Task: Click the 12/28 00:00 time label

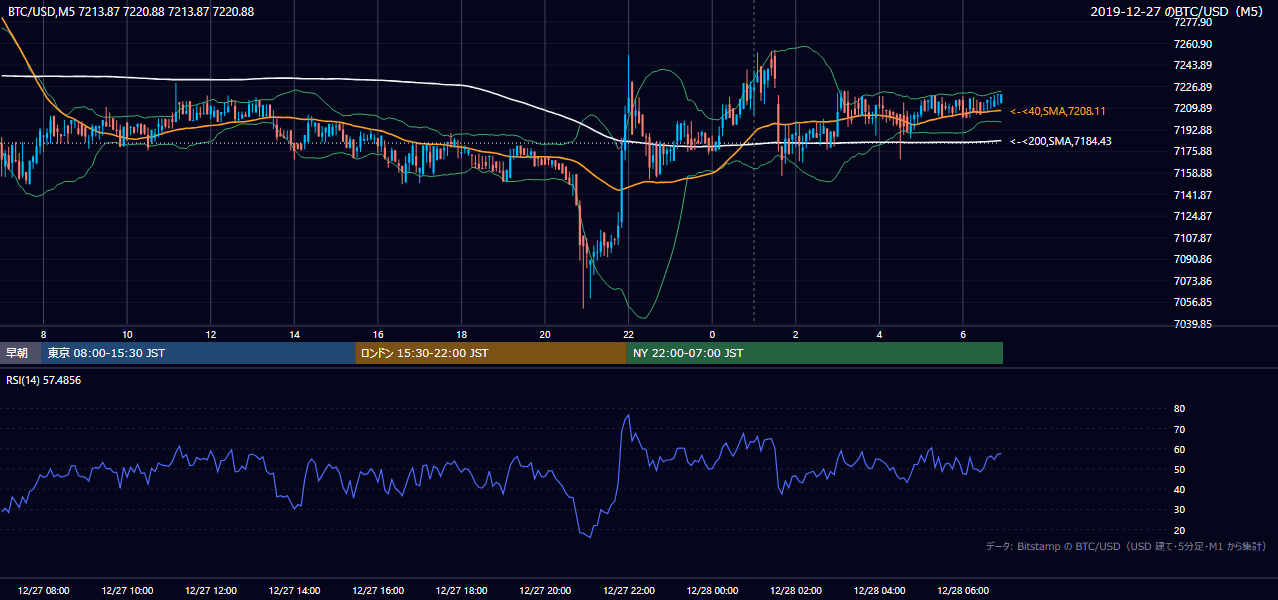Action: 712,591
